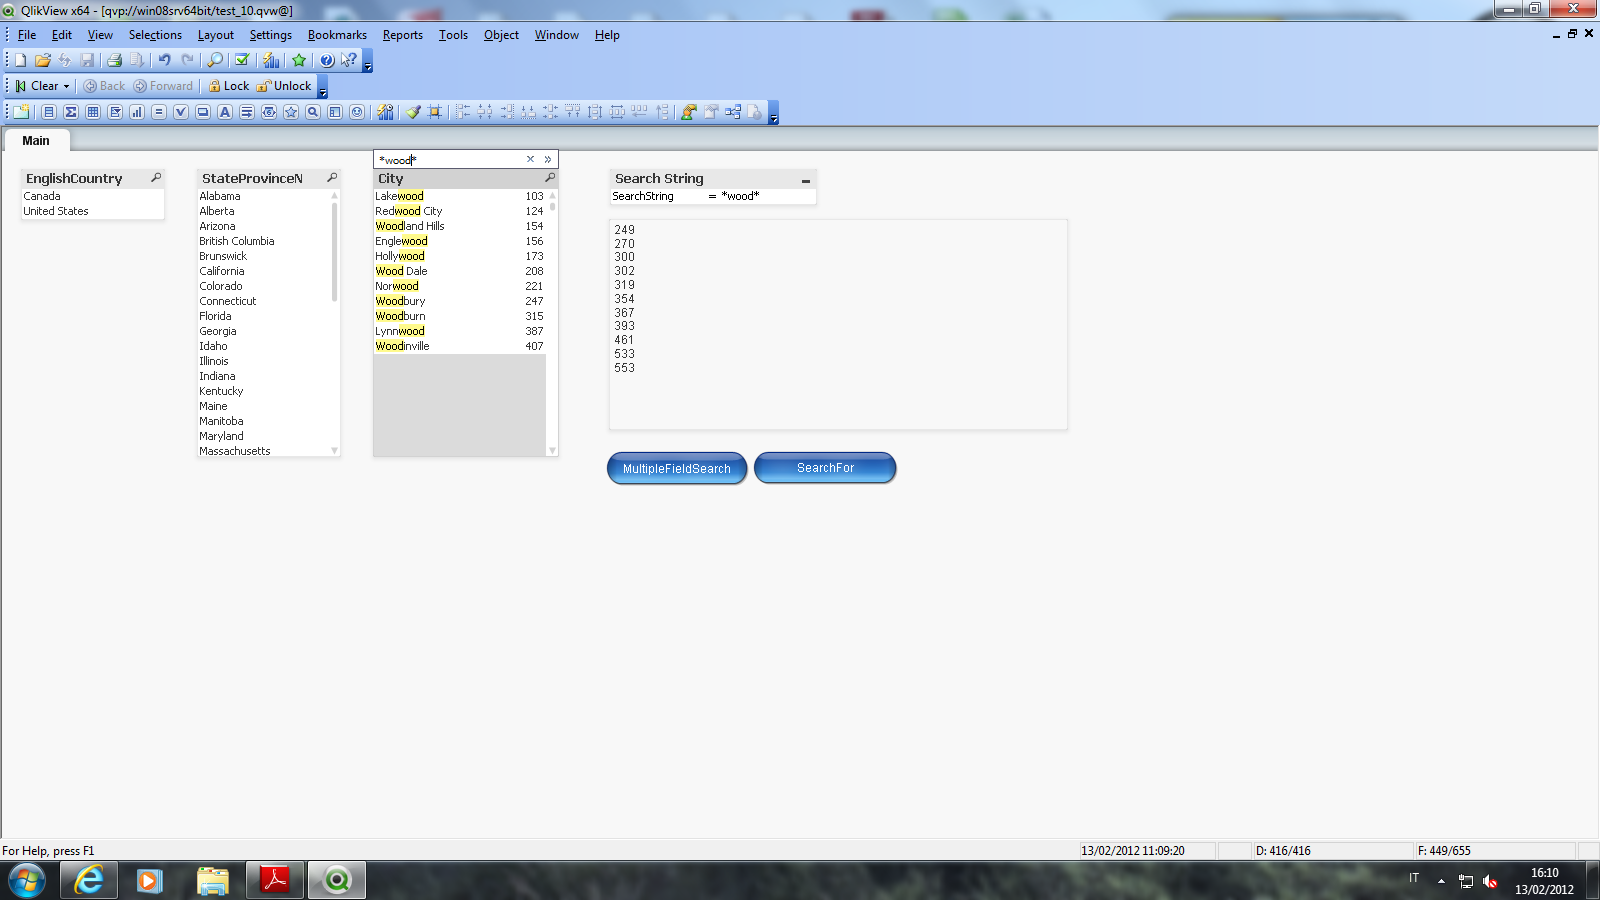The height and width of the screenshot is (900, 1600).
Task: Create a List Box object icon
Action: tap(49, 112)
